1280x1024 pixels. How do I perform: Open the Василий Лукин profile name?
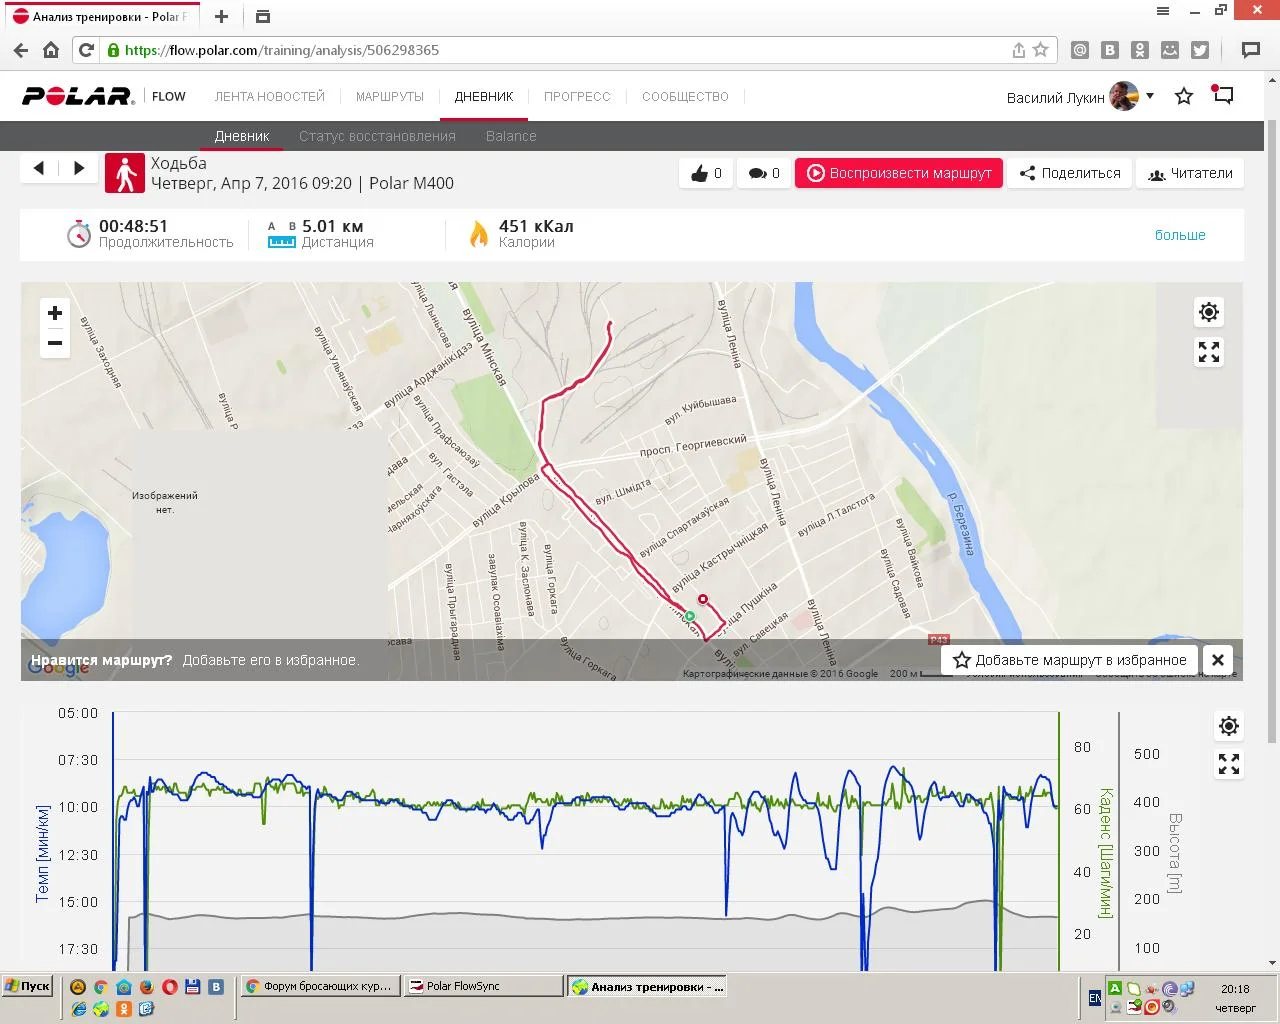point(1055,97)
